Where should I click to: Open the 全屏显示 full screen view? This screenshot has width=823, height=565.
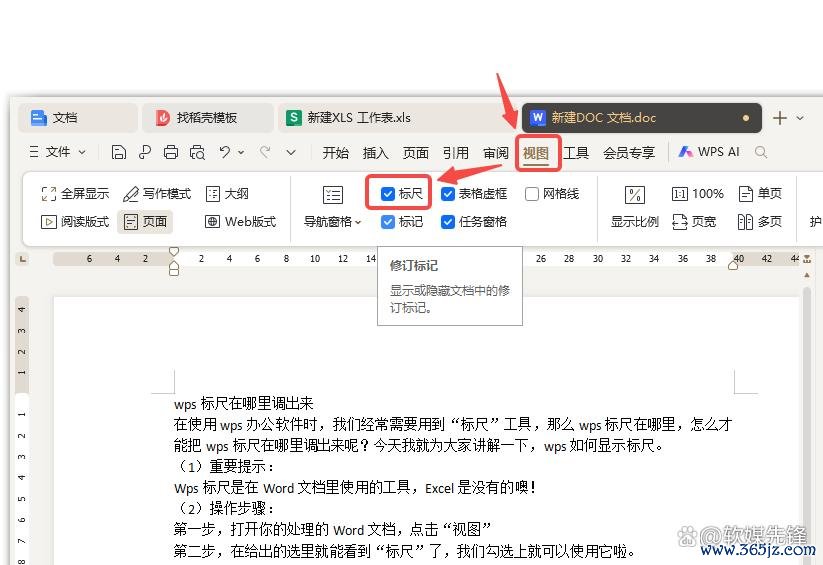click(75, 194)
